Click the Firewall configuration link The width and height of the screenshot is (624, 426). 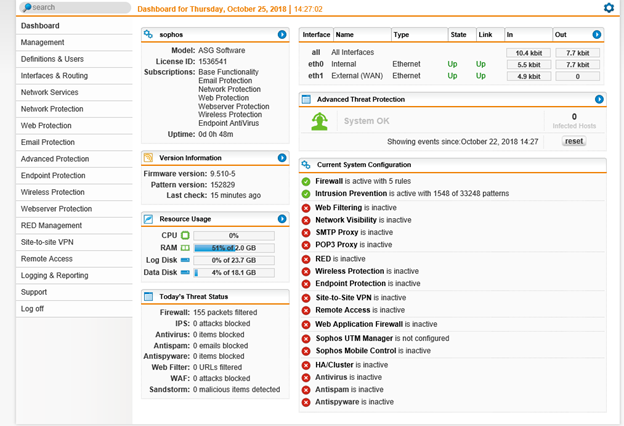[x=329, y=181]
